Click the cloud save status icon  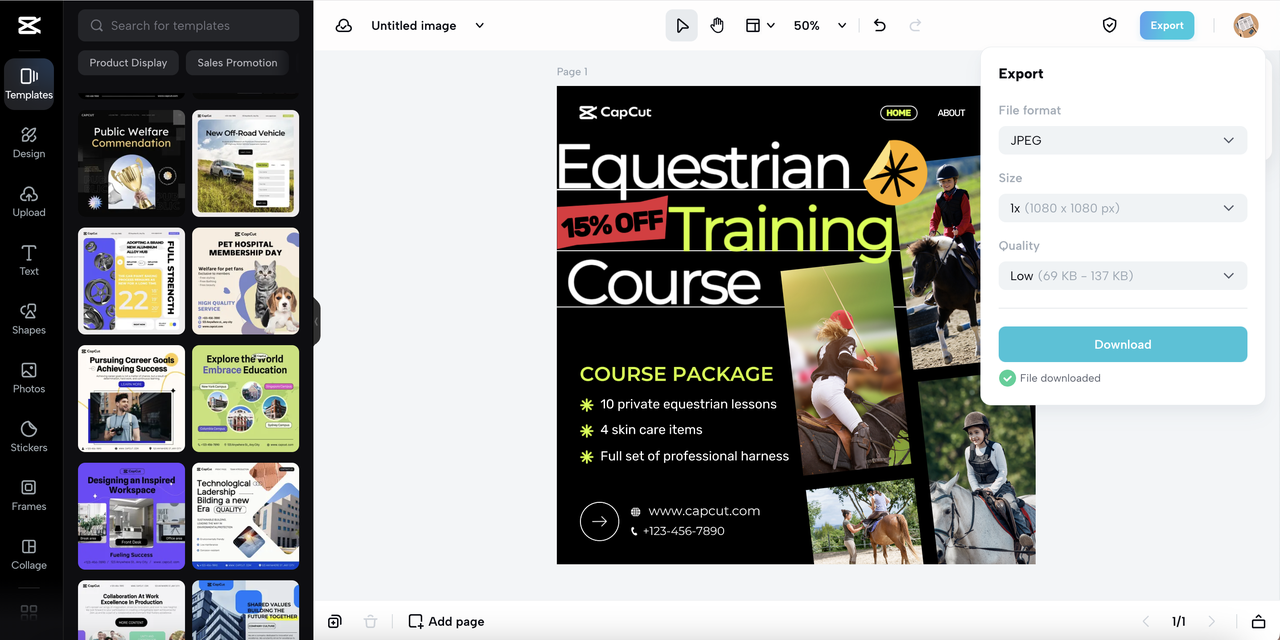pos(343,26)
